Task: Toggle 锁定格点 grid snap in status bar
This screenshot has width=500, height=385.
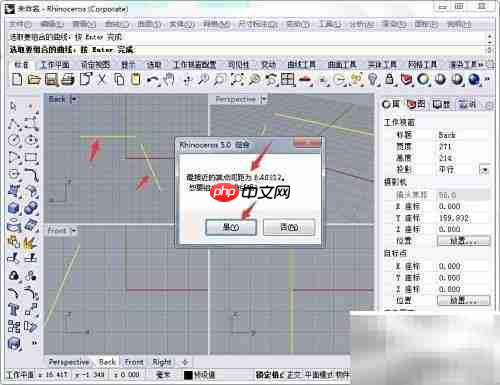Action: pos(271,375)
